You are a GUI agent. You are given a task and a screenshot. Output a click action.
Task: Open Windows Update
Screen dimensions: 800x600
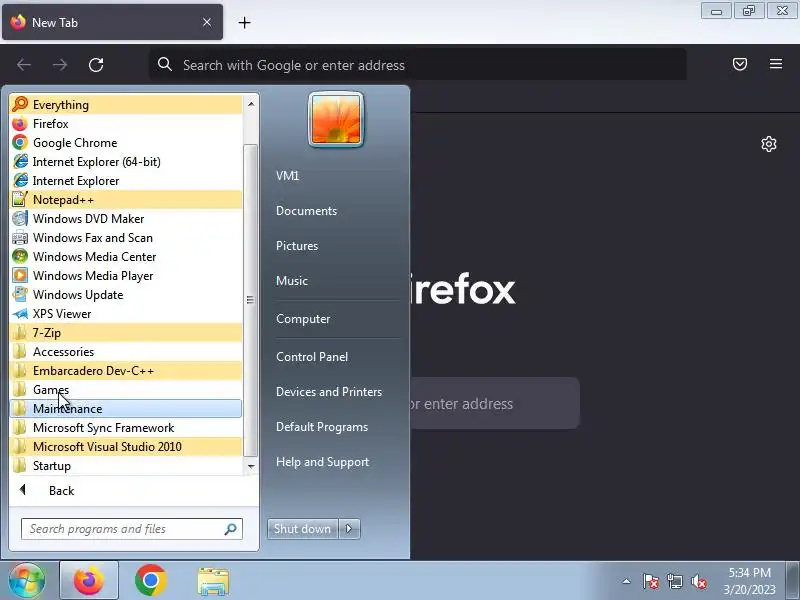click(126, 294)
